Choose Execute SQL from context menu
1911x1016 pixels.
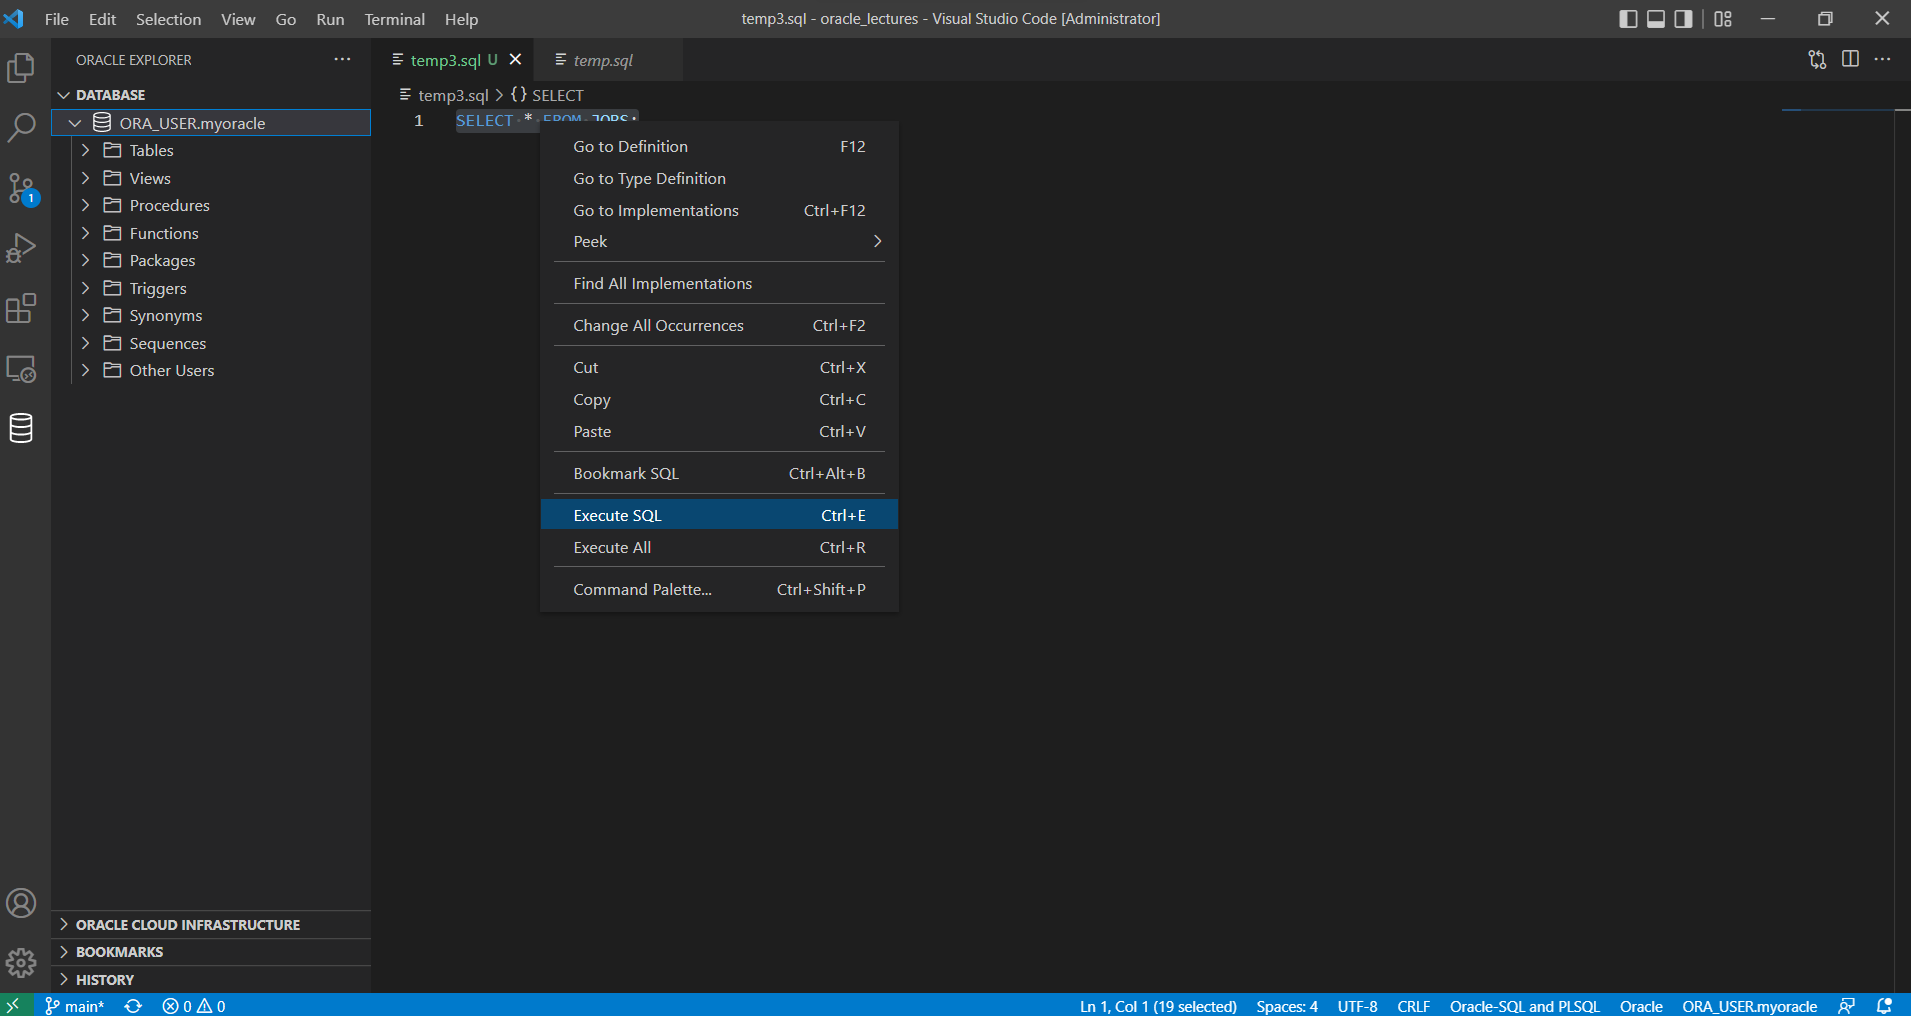[719, 515]
